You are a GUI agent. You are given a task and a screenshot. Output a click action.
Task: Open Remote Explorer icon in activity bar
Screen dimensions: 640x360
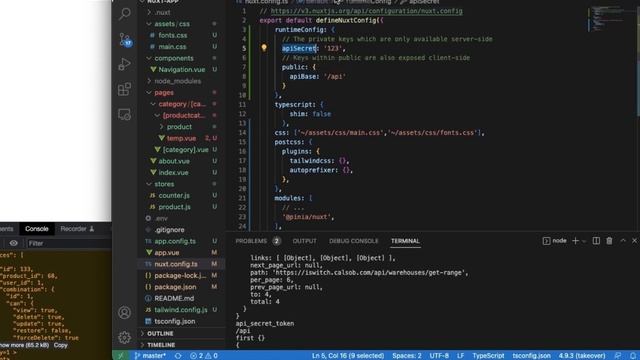(124, 114)
